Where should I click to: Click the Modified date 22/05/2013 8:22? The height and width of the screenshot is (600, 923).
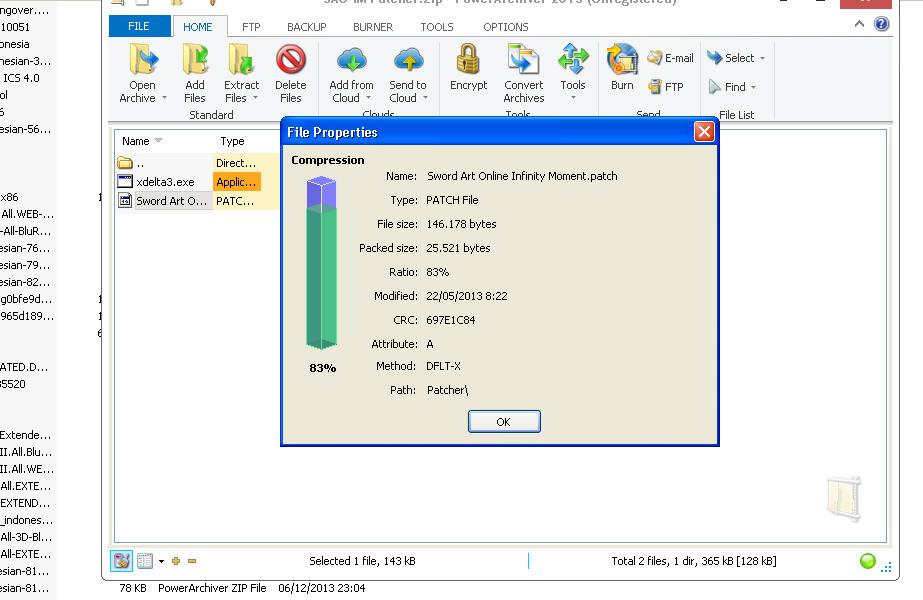tap(467, 296)
